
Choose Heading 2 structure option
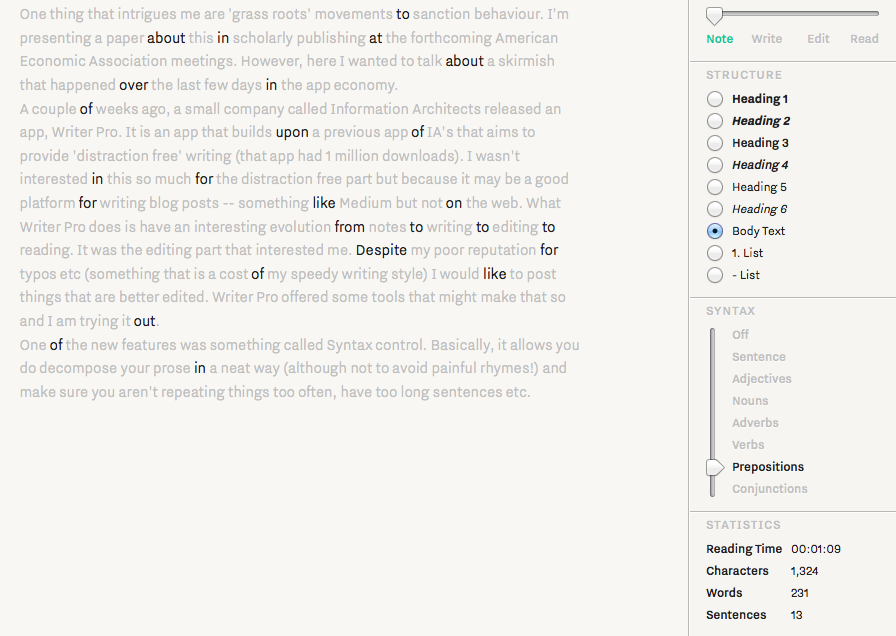(x=715, y=121)
